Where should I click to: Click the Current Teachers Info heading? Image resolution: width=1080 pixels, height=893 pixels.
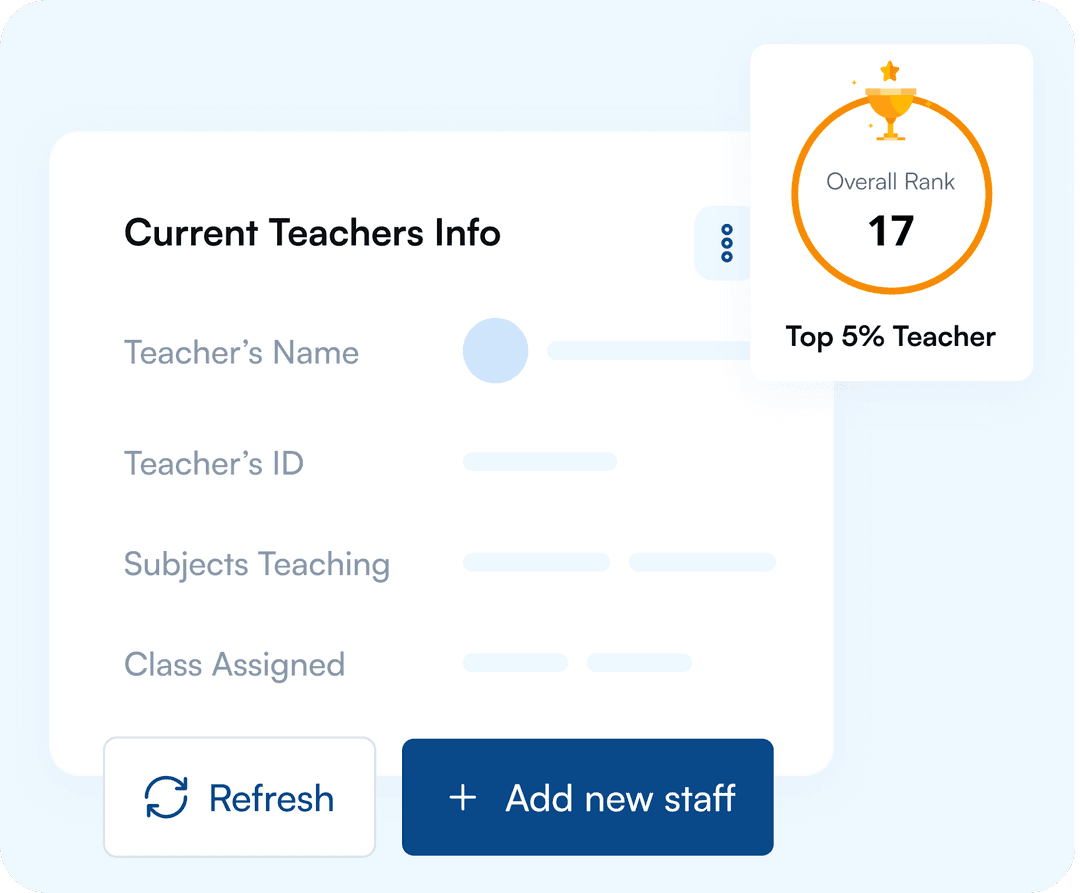(312, 233)
